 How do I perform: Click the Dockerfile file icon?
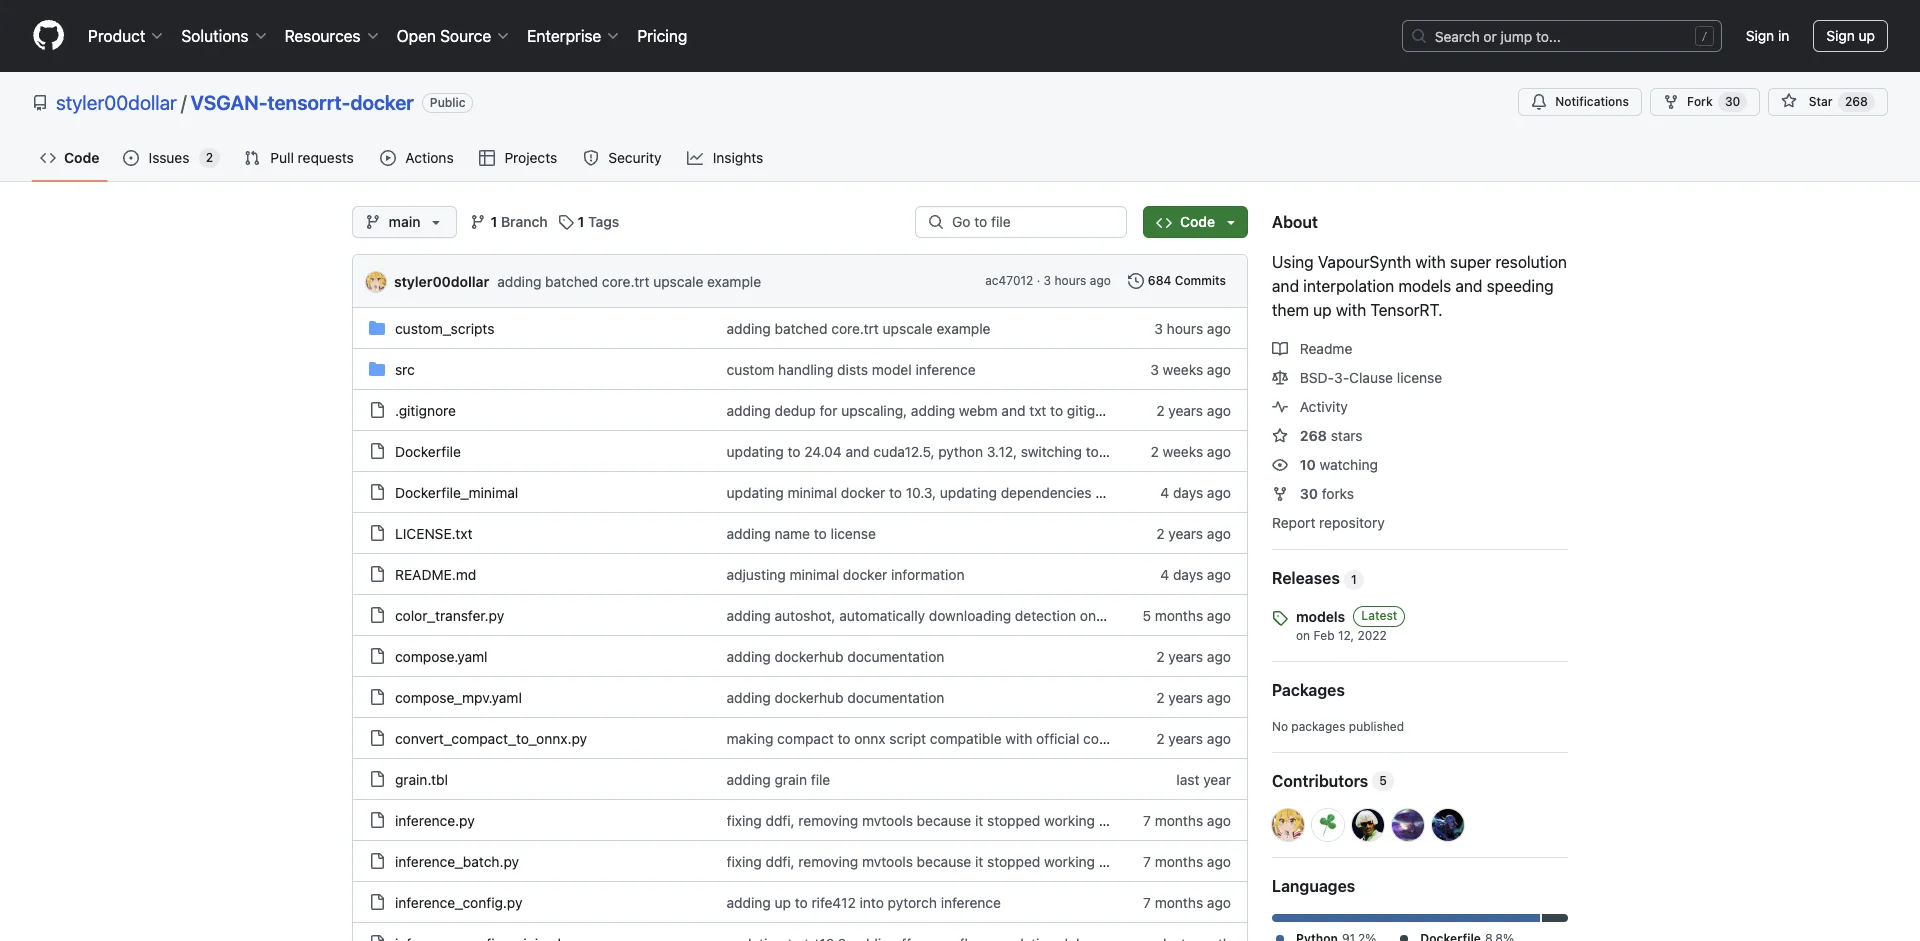377,451
